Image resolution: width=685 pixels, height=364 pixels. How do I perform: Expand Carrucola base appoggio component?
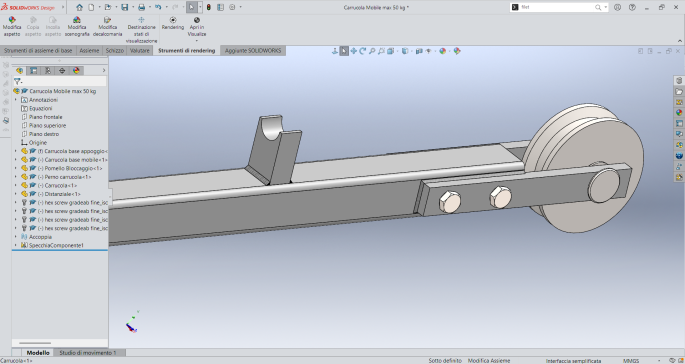click(16, 151)
